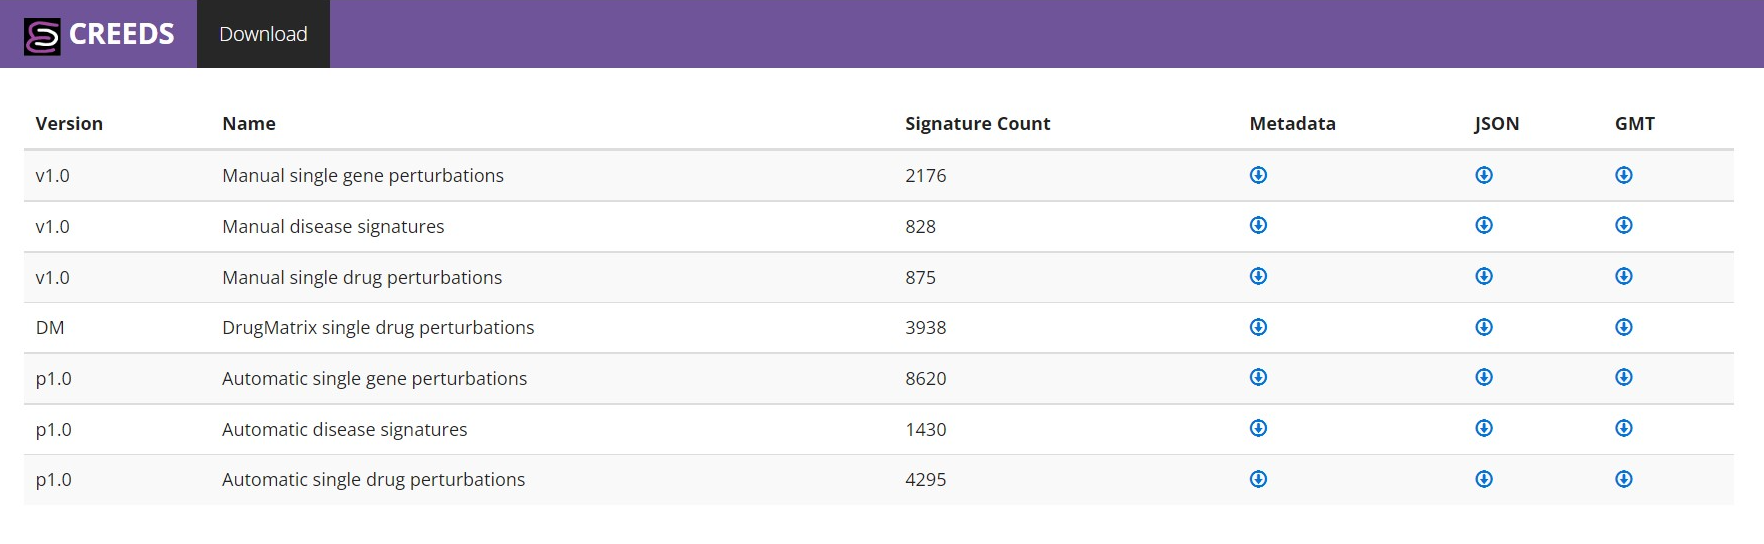1764x544 pixels.
Task: Download JSON for Manual single drug perturbations
Action: (x=1484, y=276)
